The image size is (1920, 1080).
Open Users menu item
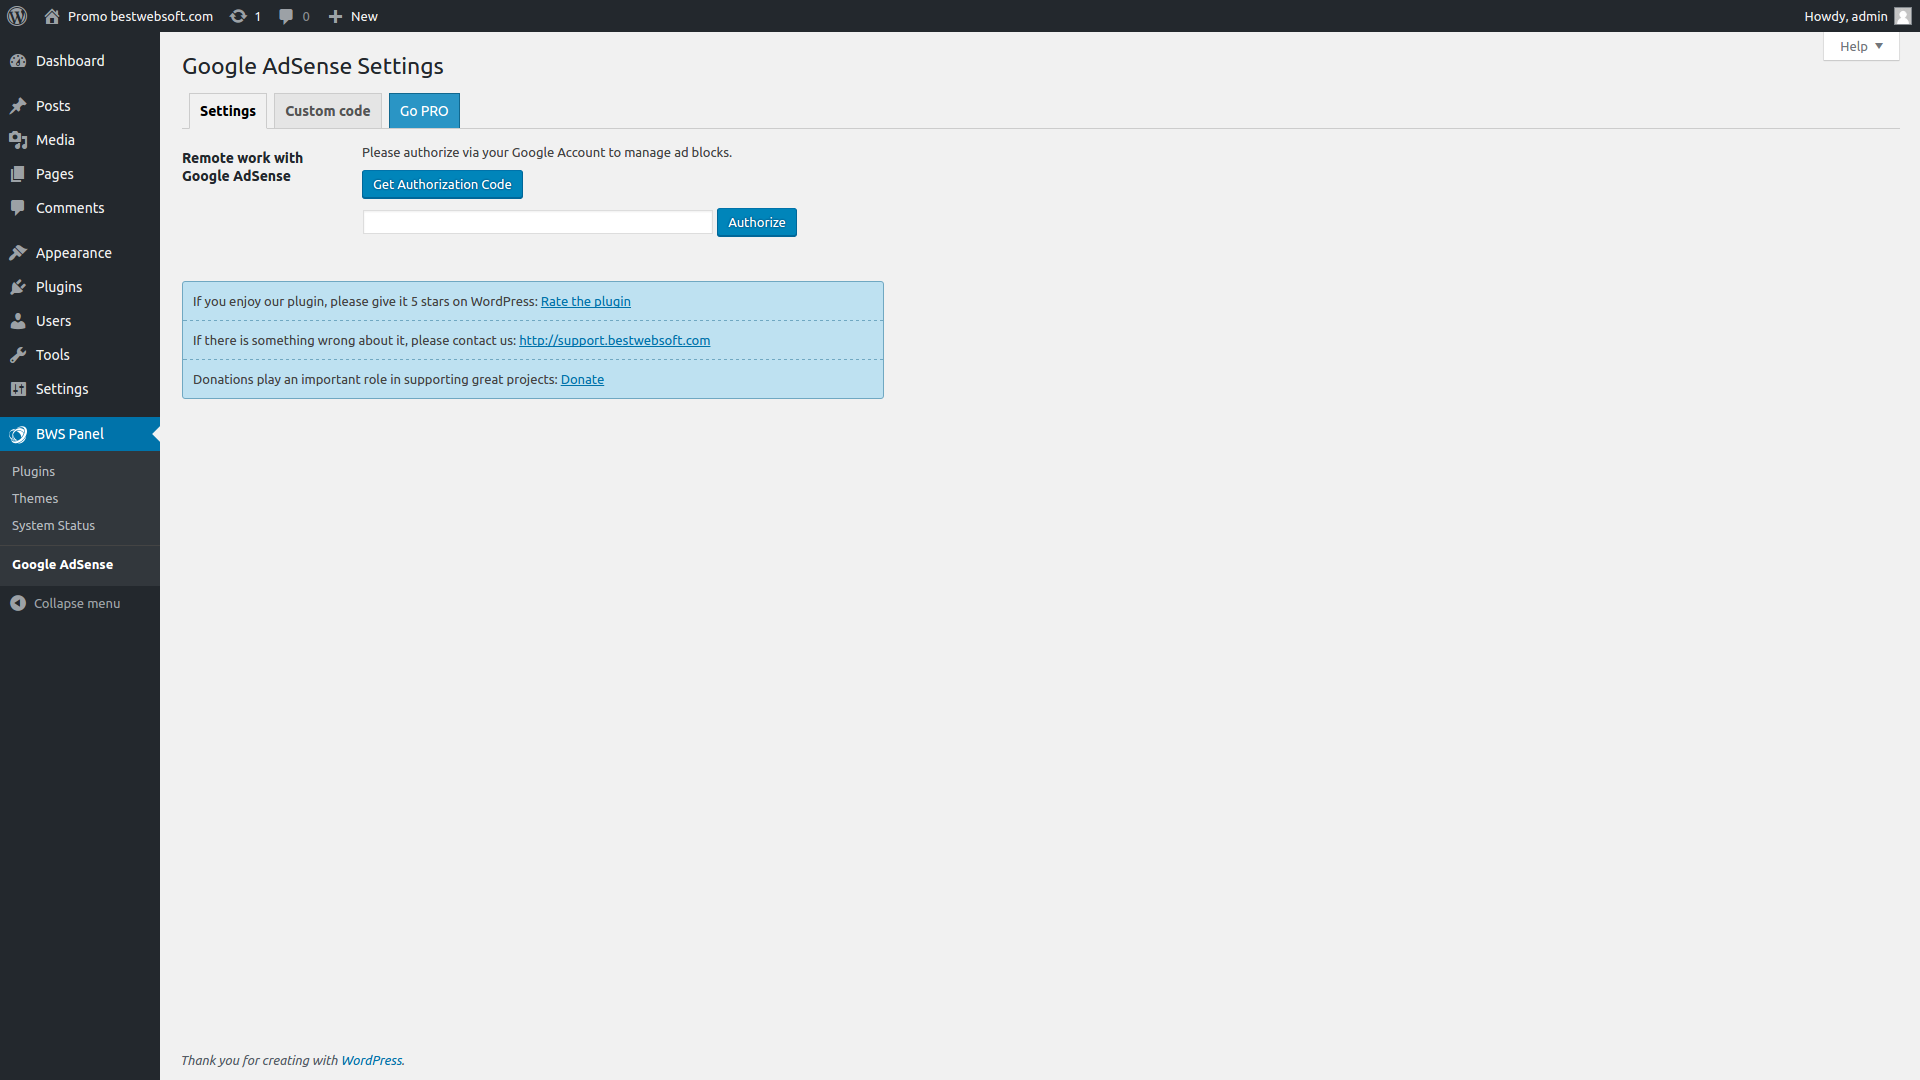click(80, 321)
